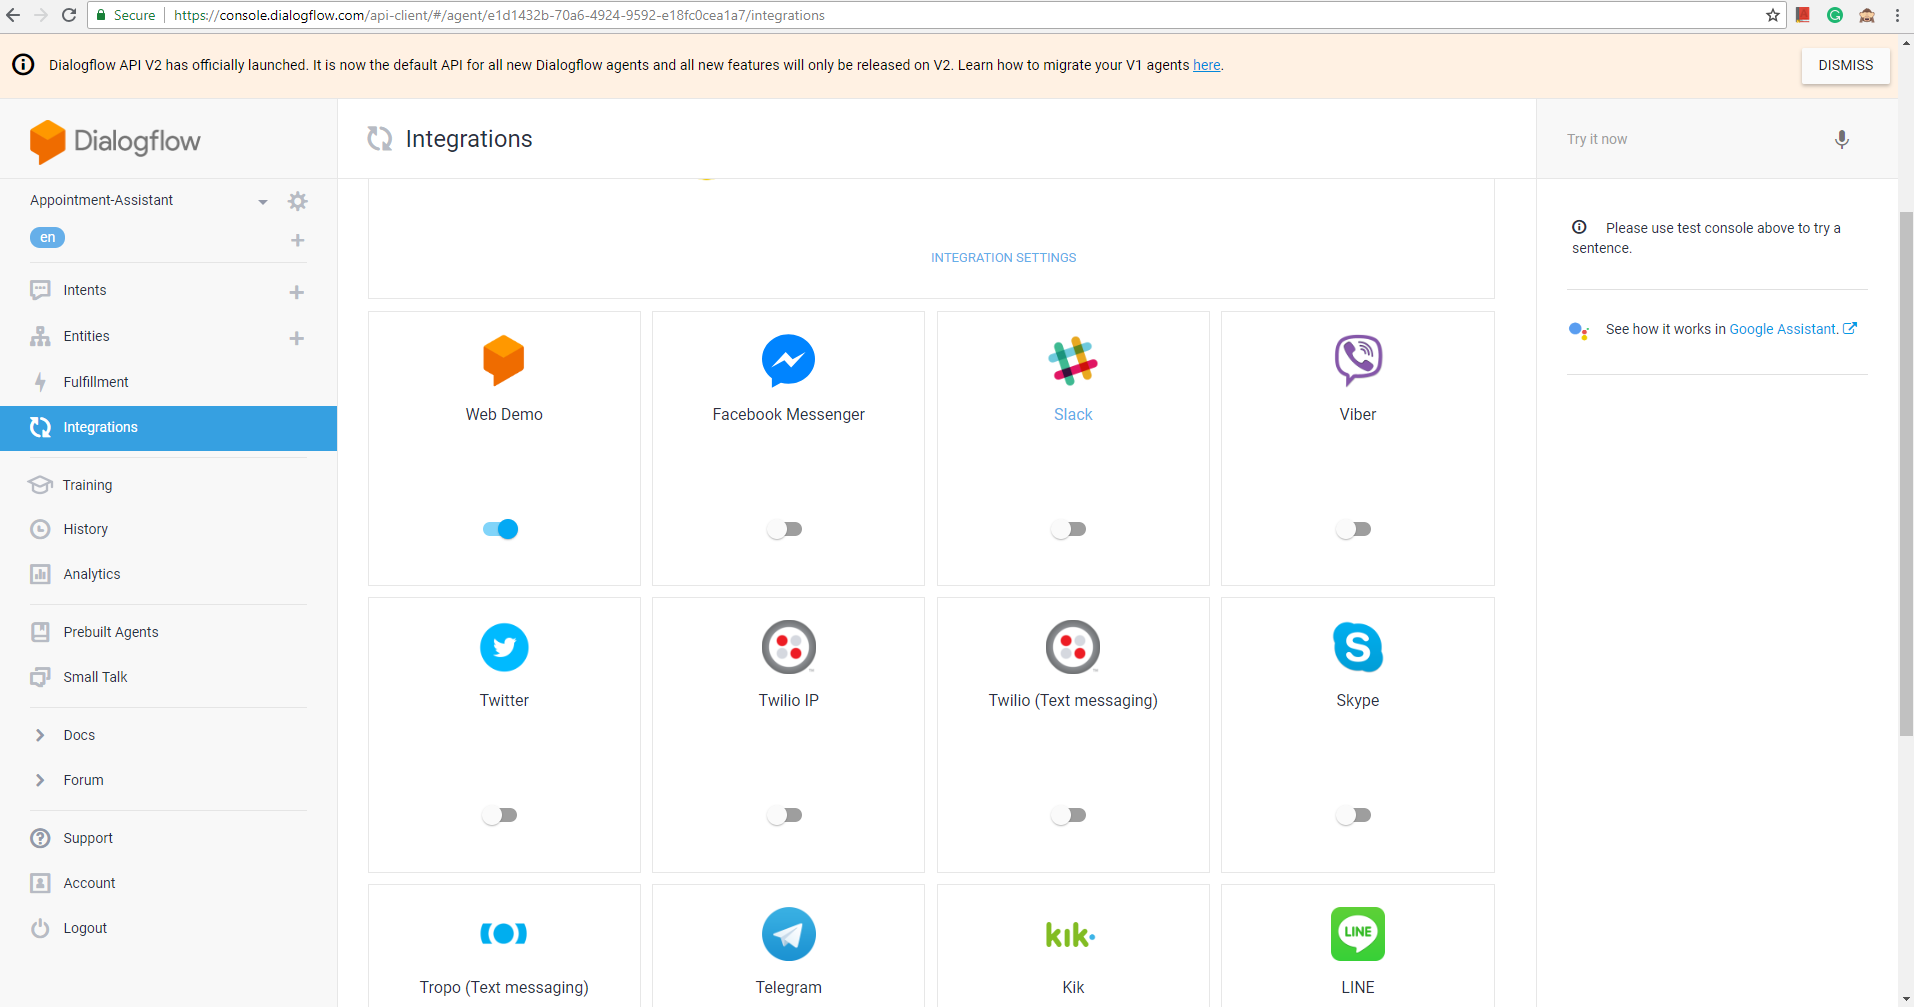This screenshot has width=1914, height=1007.
Task: Navigate back in the browser
Action: [13, 15]
